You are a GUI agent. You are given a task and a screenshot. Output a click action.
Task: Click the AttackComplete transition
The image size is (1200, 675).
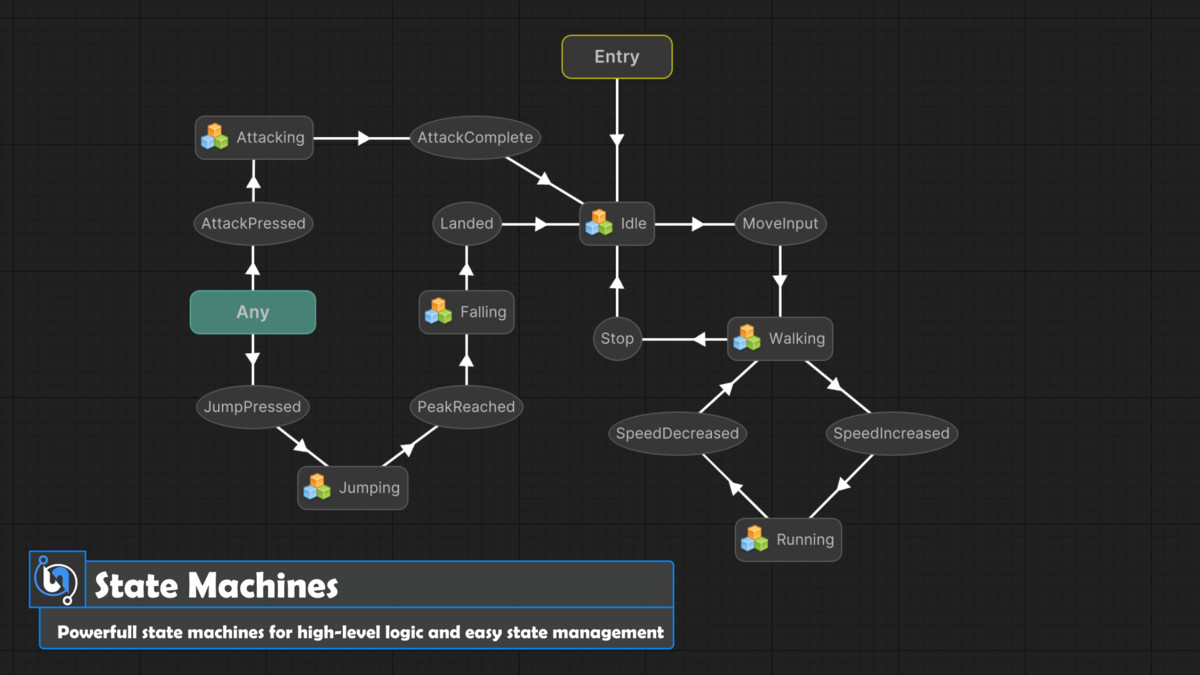coord(475,137)
